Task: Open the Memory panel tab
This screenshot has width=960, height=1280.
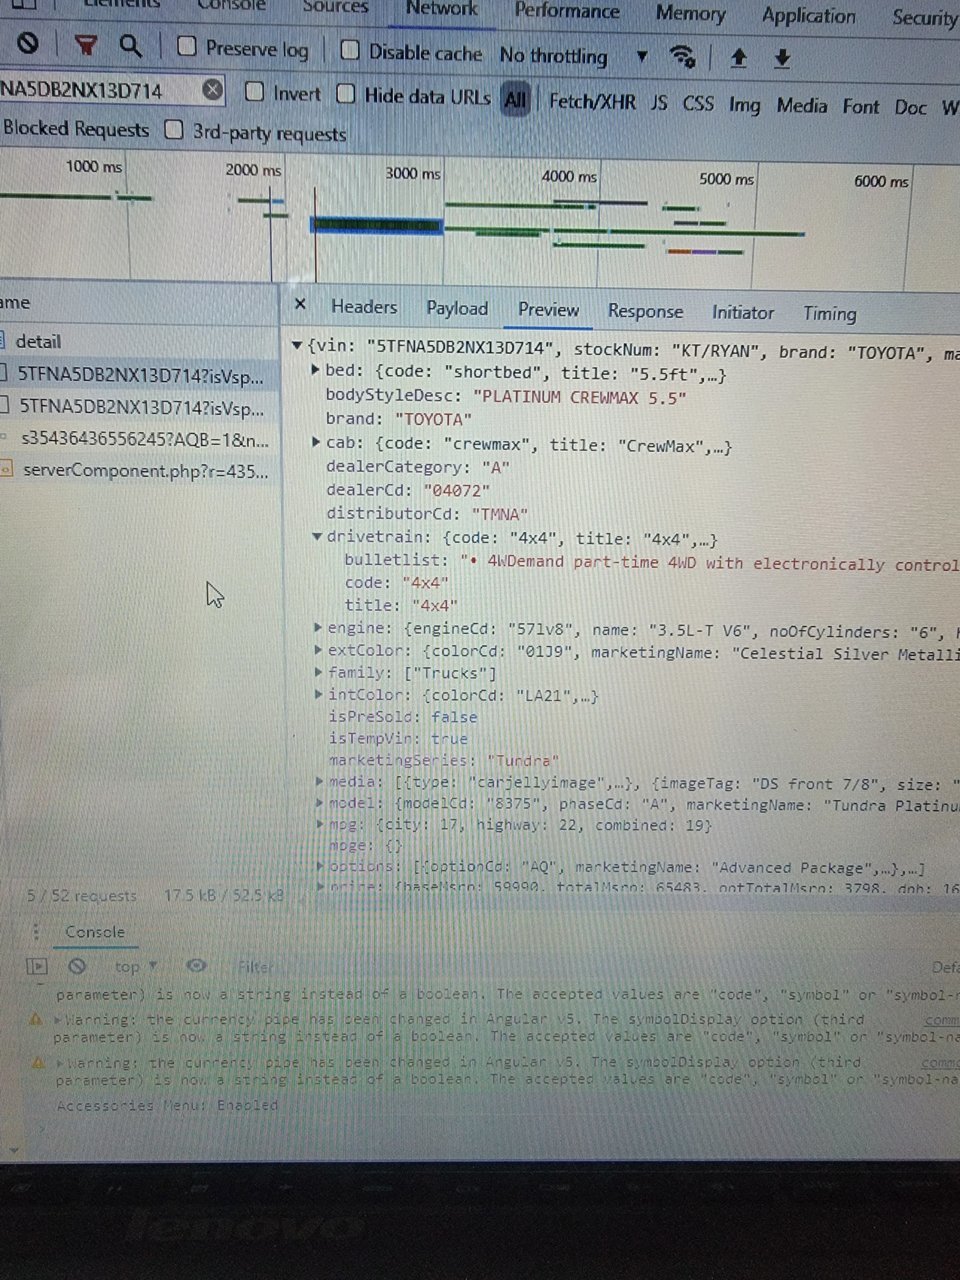Action: click(x=691, y=13)
